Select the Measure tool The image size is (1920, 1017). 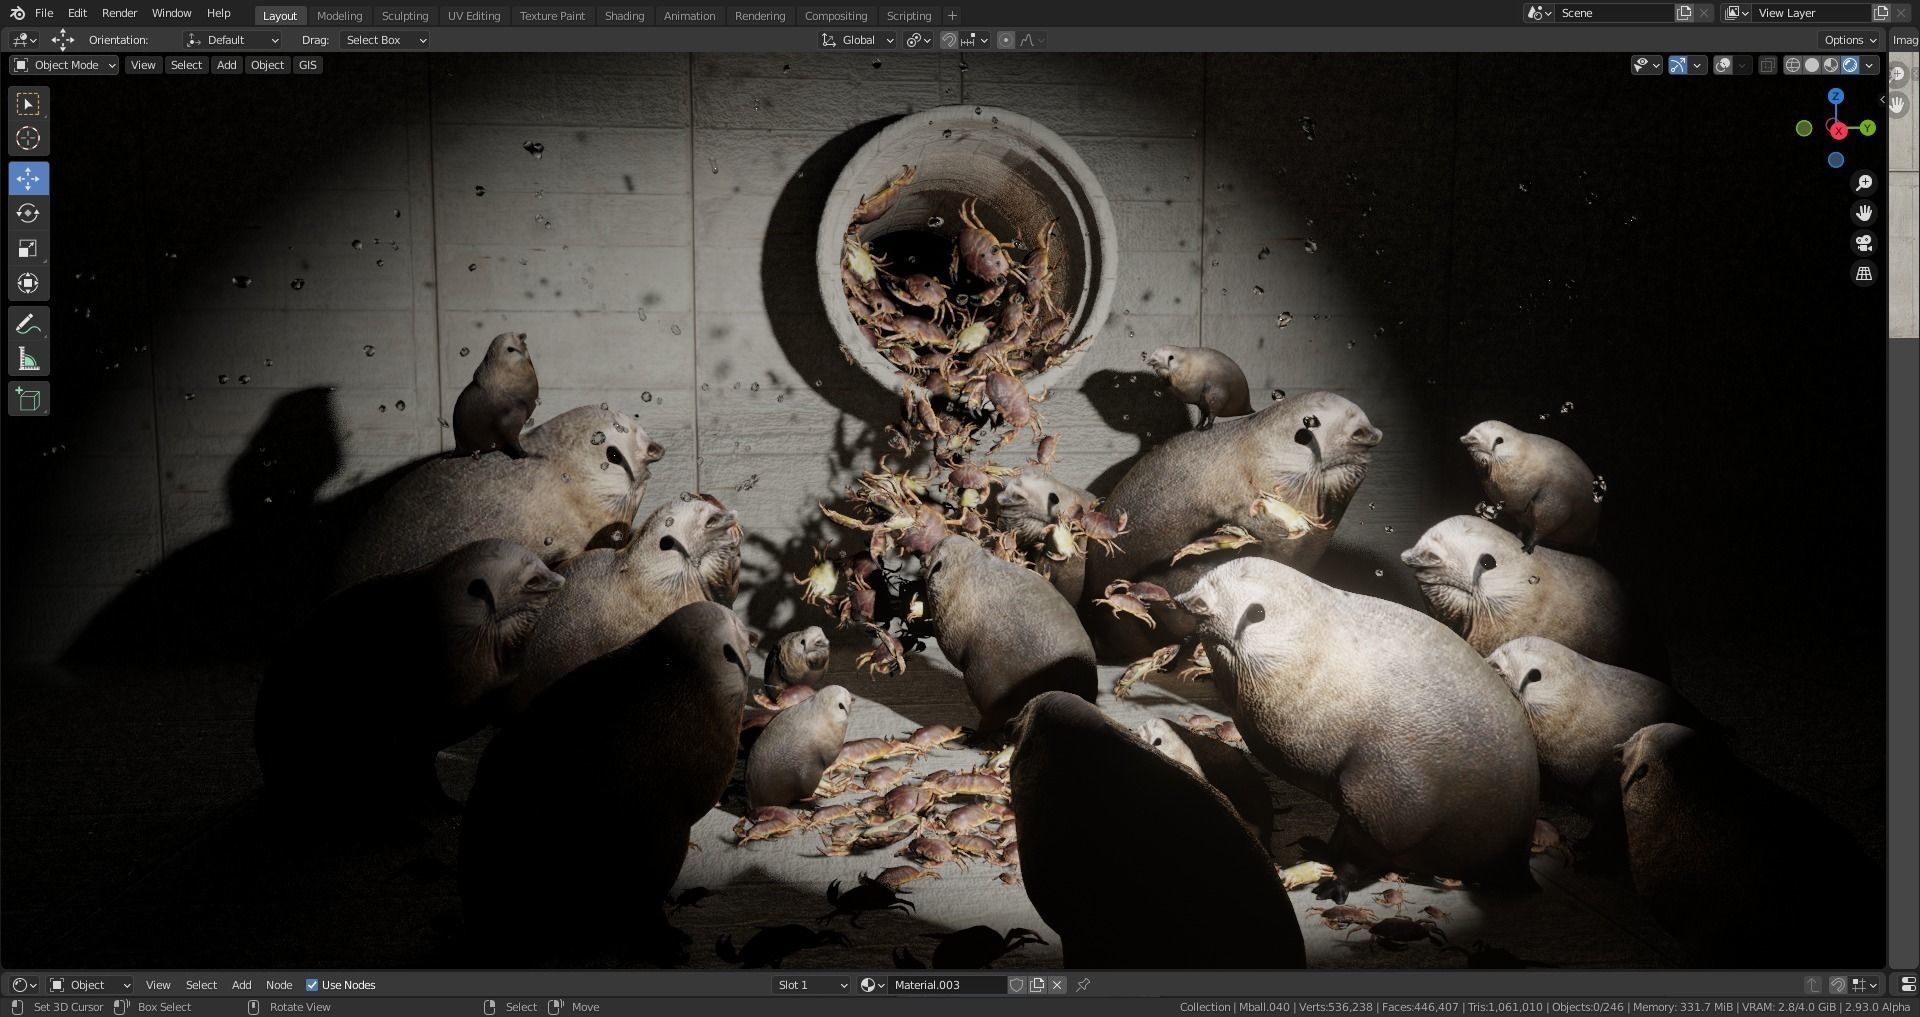pos(28,359)
